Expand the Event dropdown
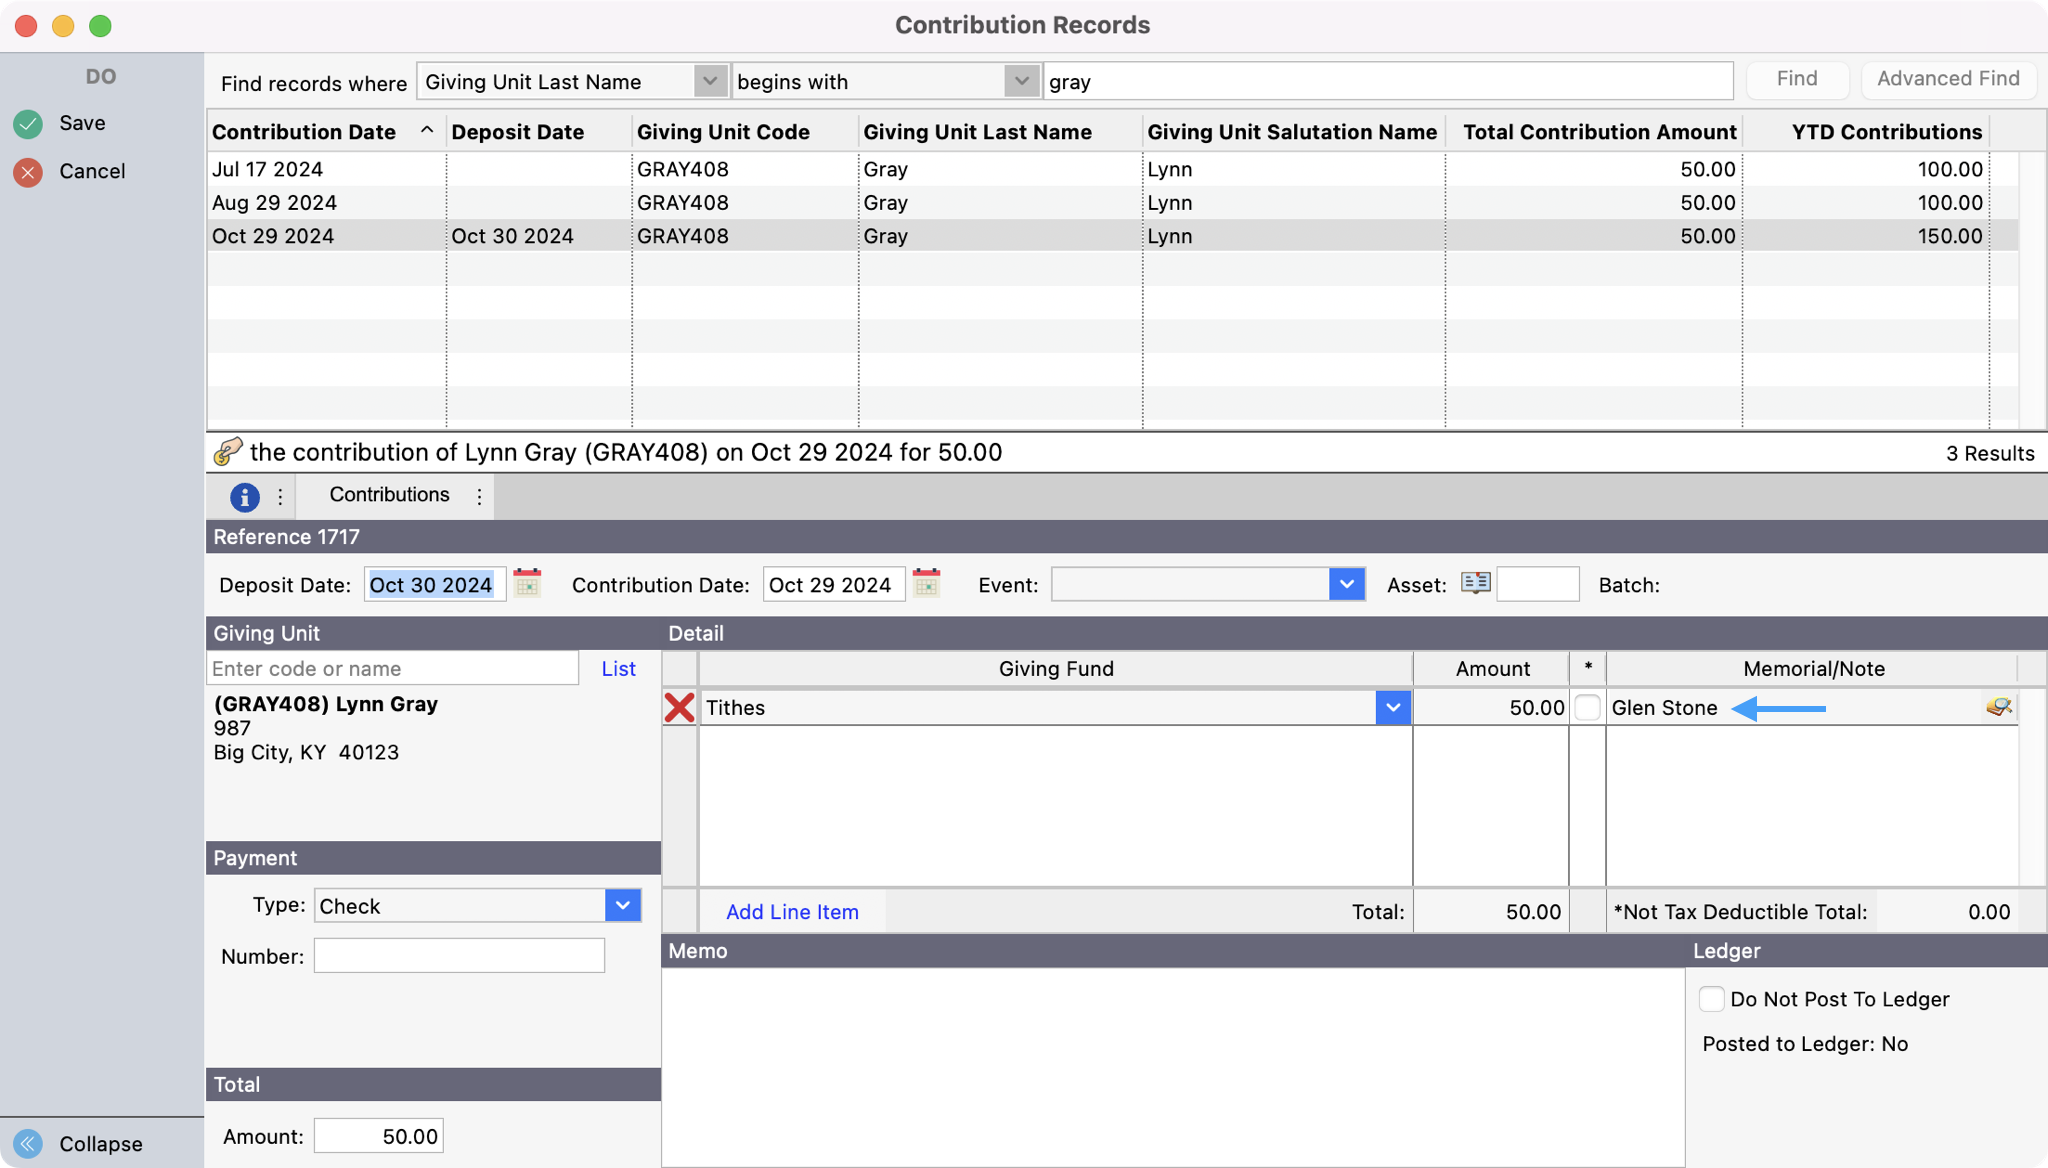Image resolution: width=2048 pixels, height=1168 pixels. click(x=1346, y=584)
